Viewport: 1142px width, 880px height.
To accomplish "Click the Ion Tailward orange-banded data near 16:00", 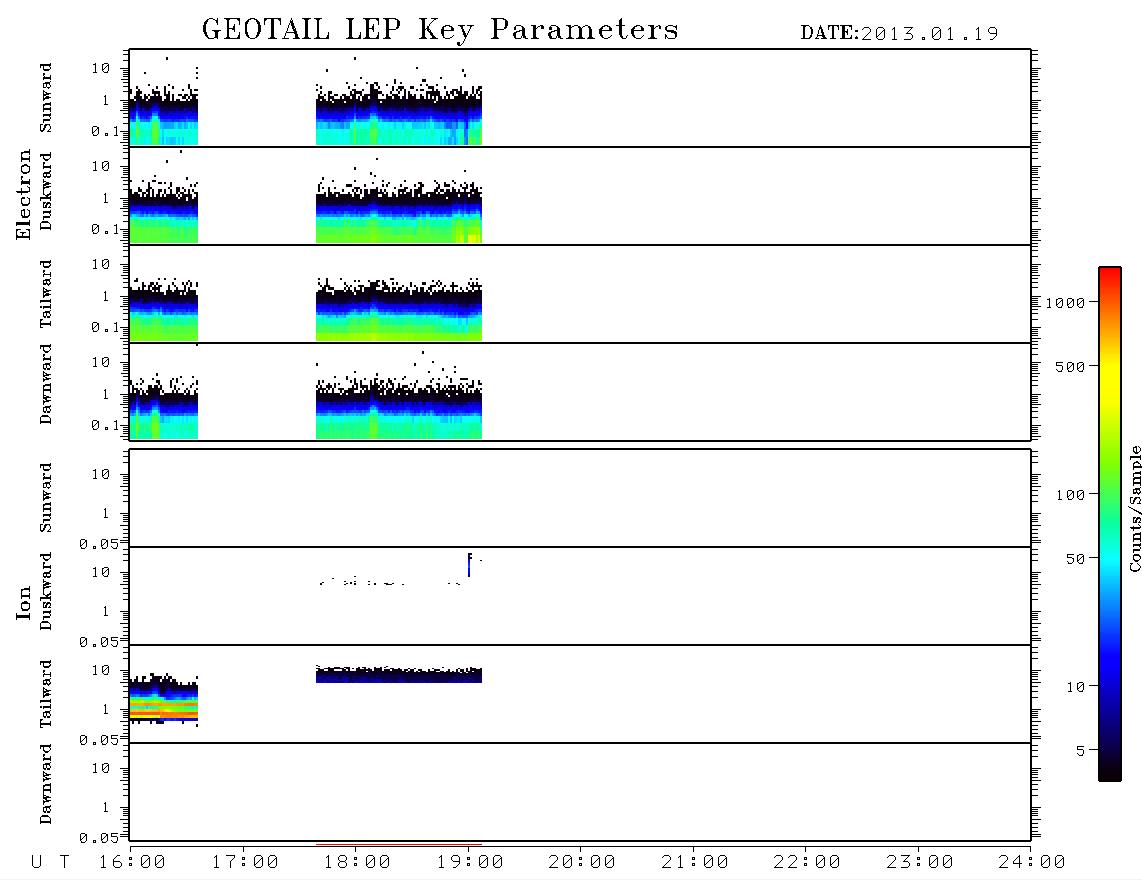I will pos(164,710).
